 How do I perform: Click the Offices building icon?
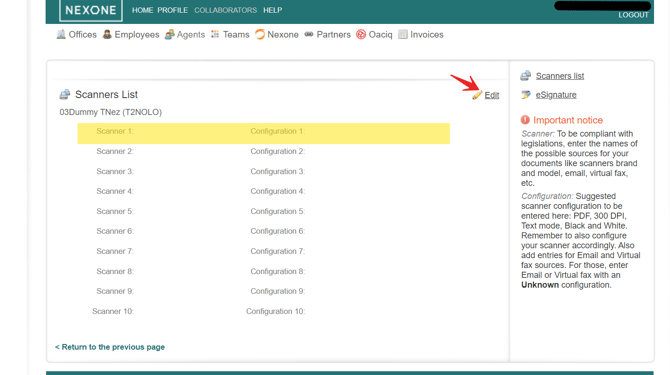(x=61, y=34)
